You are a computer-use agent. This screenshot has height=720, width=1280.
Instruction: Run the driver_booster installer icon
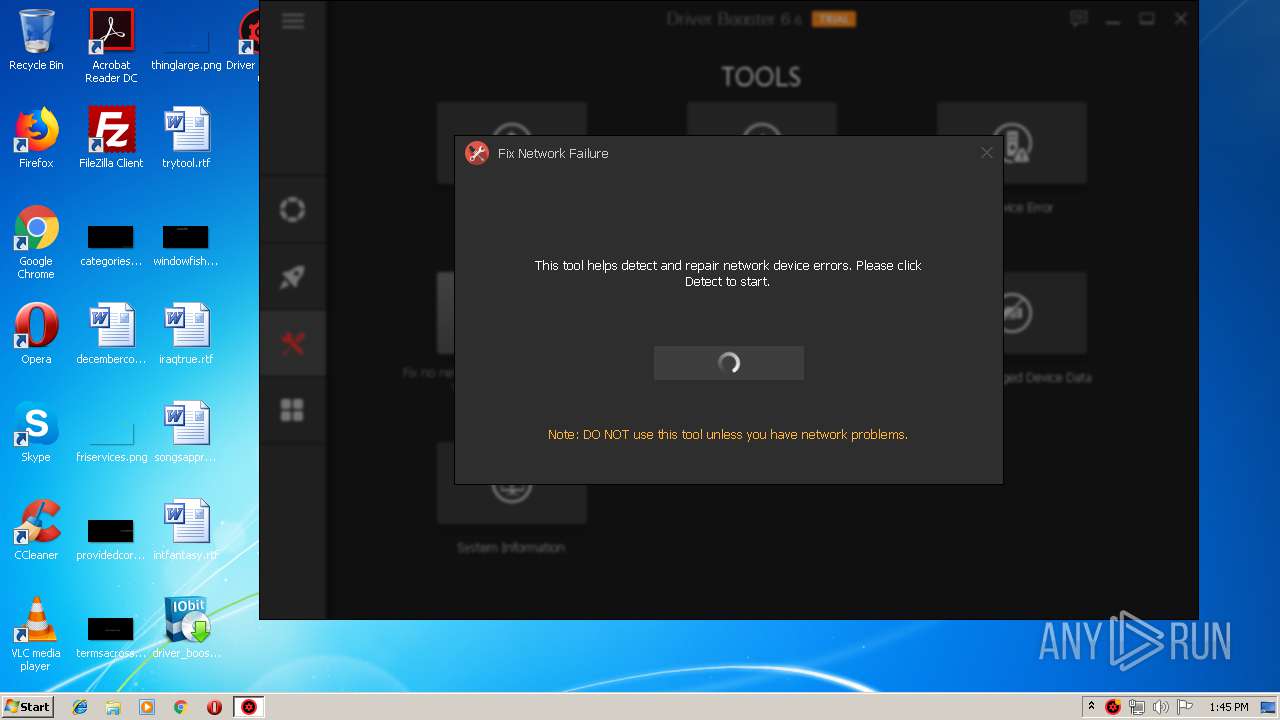coord(186,628)
